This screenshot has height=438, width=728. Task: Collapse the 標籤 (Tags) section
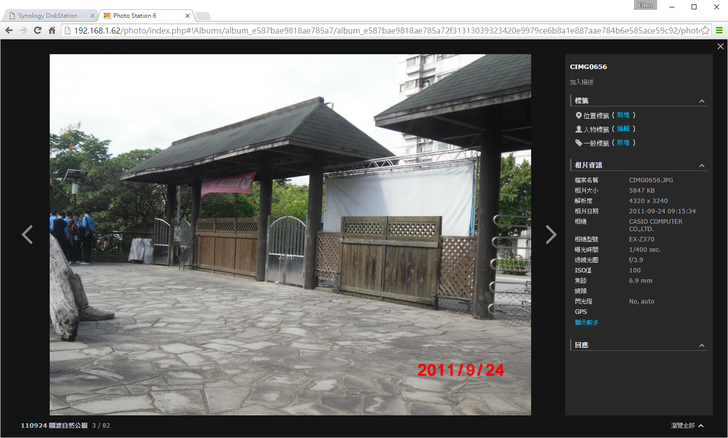702,101
